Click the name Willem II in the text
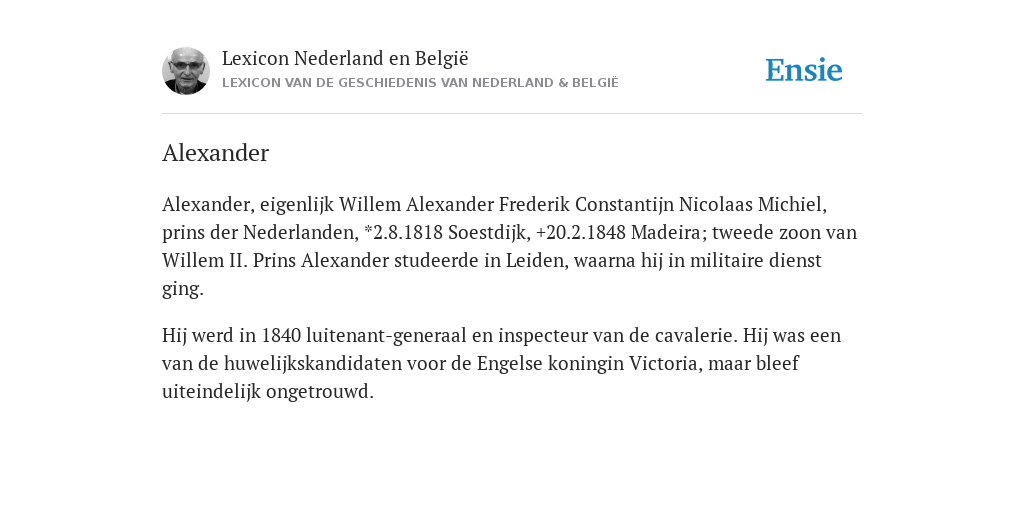The height and width of the screenshot is (512, 1024). (204, 261)
